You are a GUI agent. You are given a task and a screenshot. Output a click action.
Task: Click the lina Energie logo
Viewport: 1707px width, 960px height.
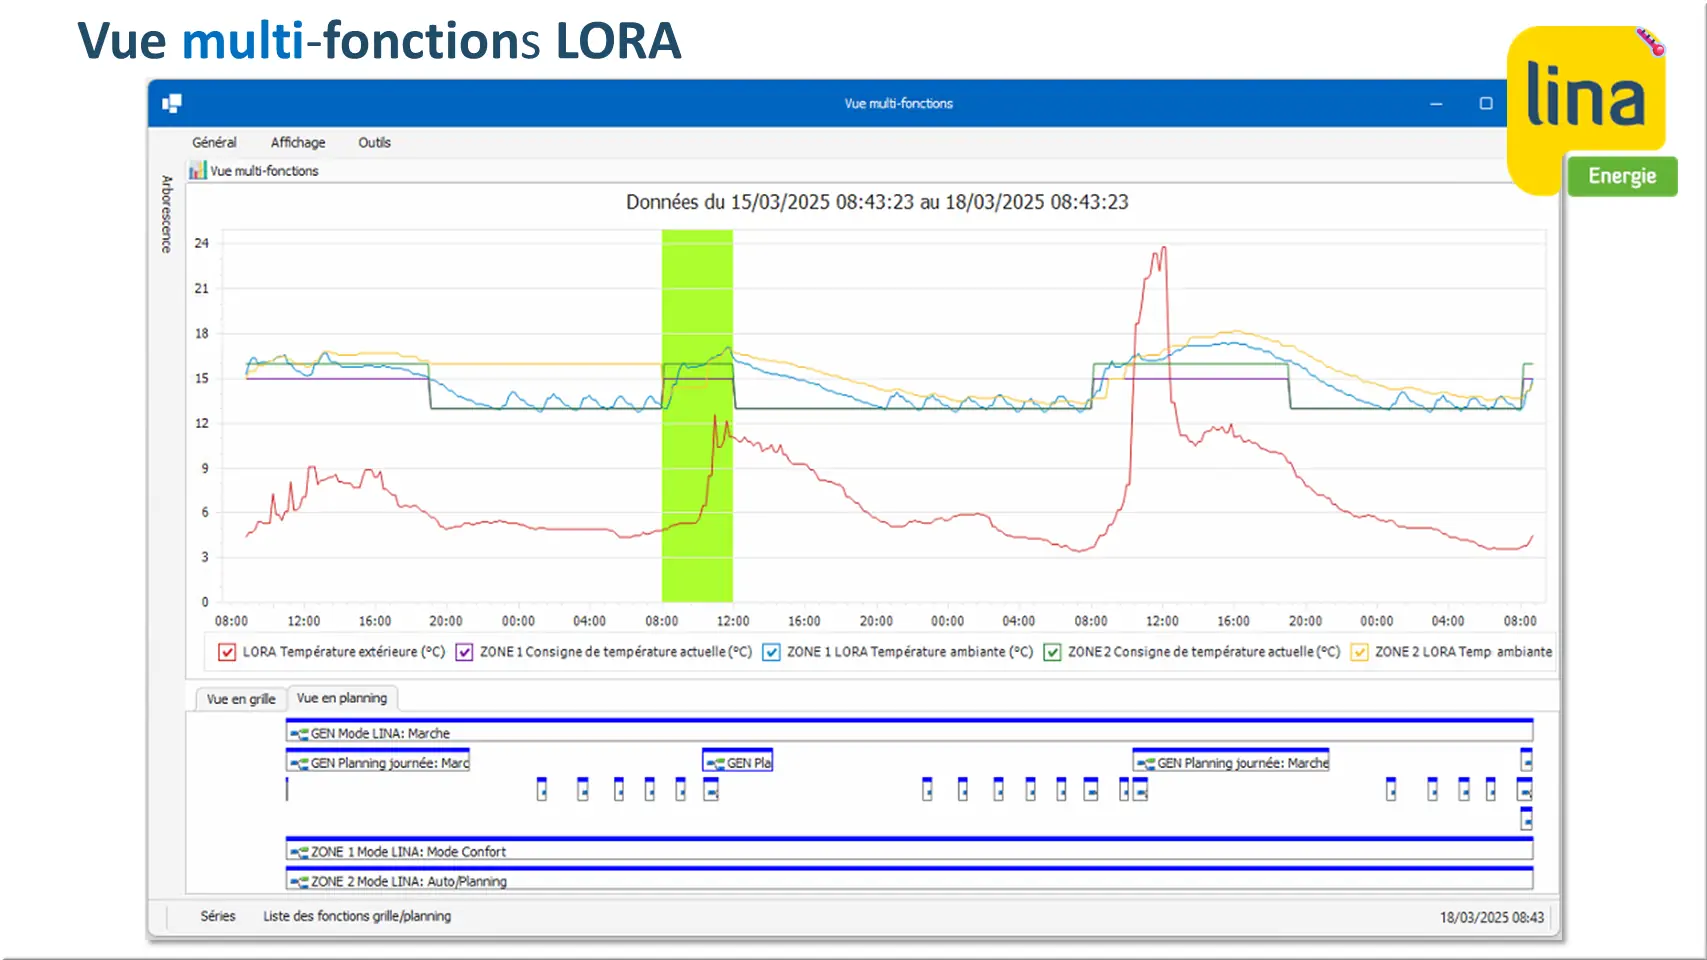[1591, 111]
